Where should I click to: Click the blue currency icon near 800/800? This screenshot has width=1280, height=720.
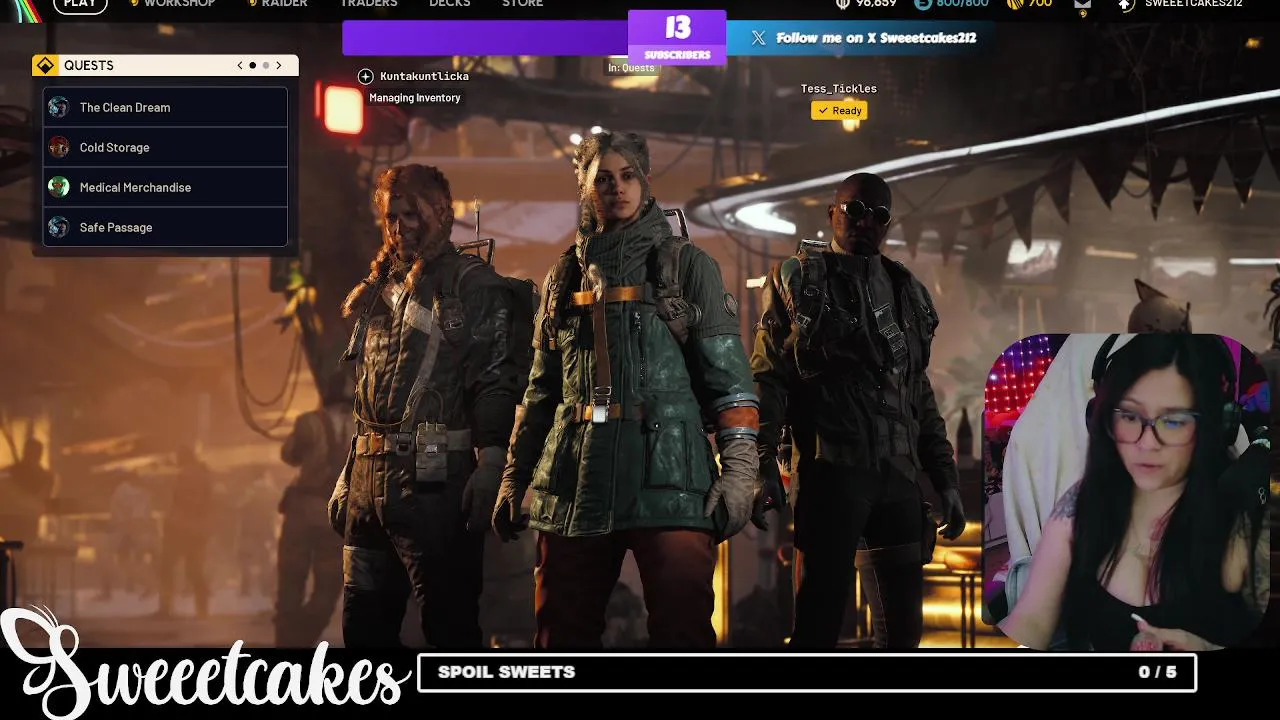pyautogui.click(x=923, y=3)
